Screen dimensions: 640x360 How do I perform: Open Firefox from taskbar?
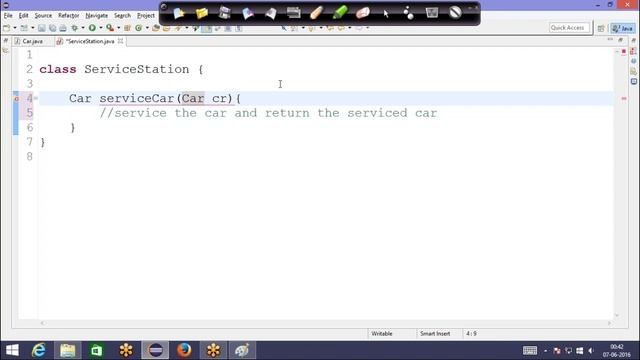pos(184,350)
